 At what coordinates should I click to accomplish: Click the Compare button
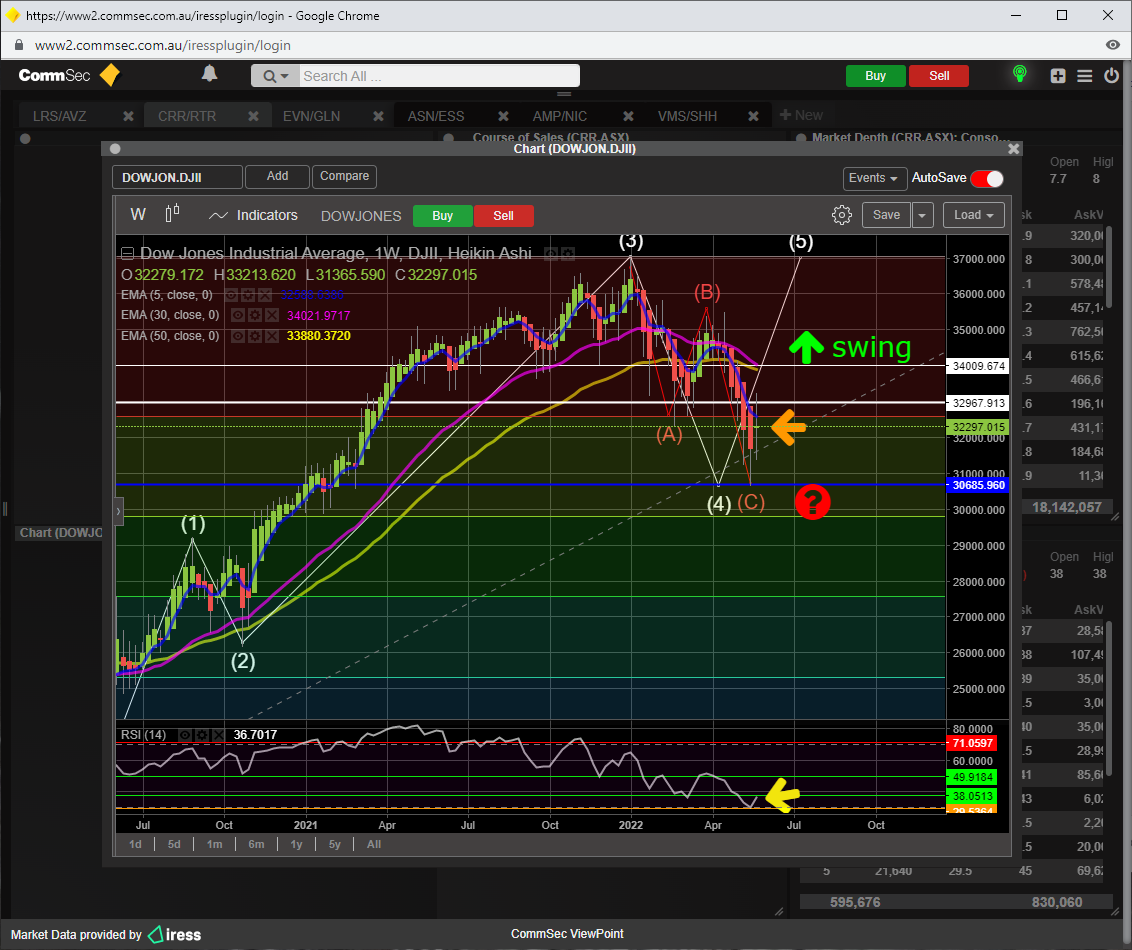tap(344, 176)
